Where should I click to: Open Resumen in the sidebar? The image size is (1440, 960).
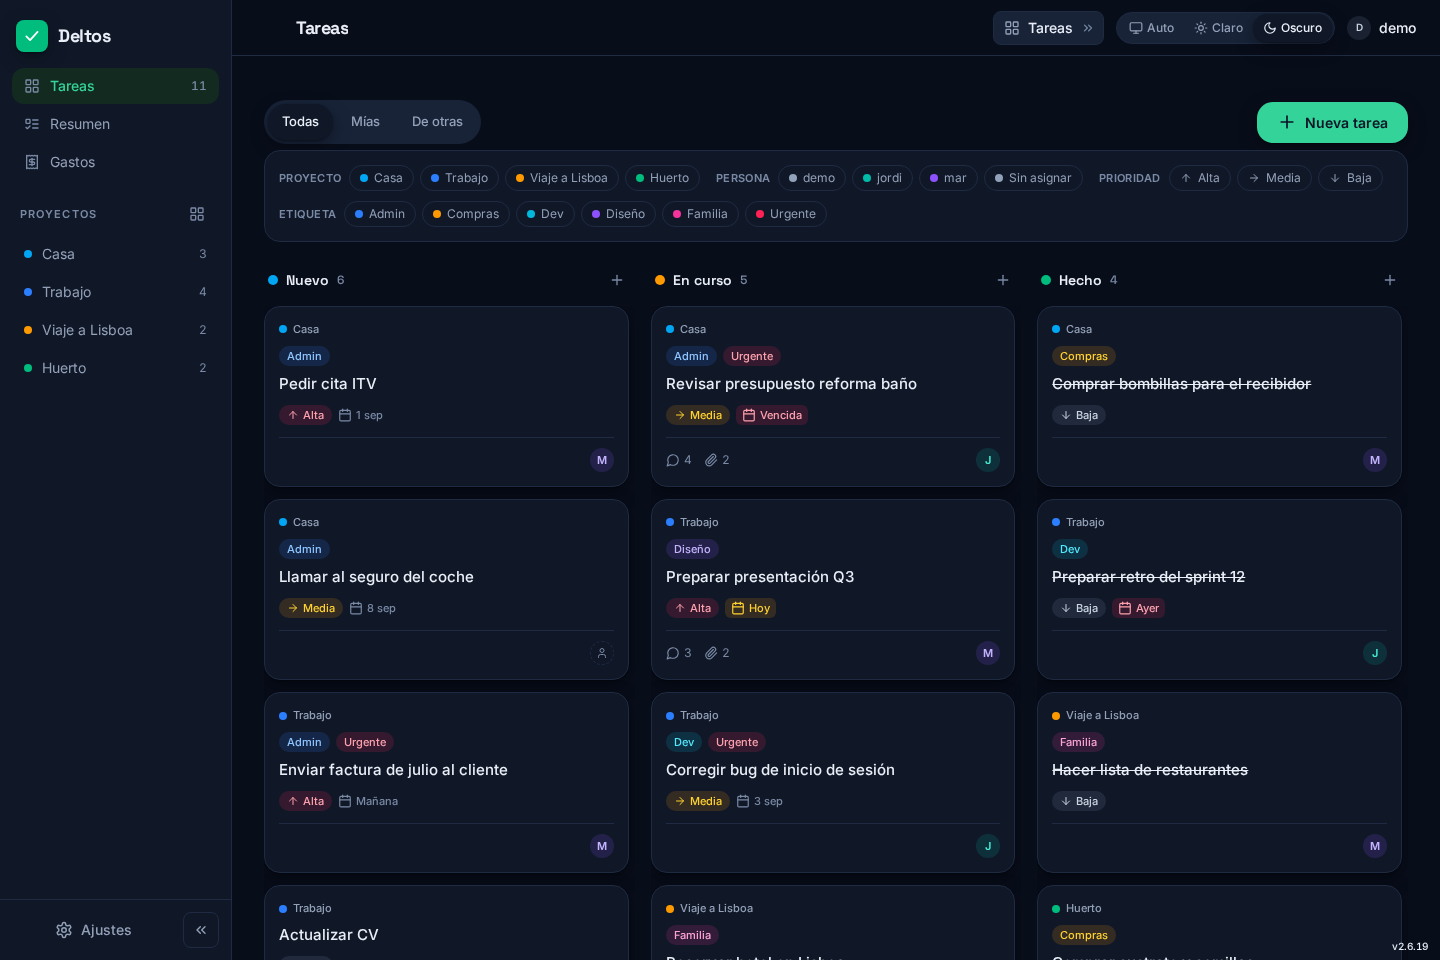[x=115, y=124]
